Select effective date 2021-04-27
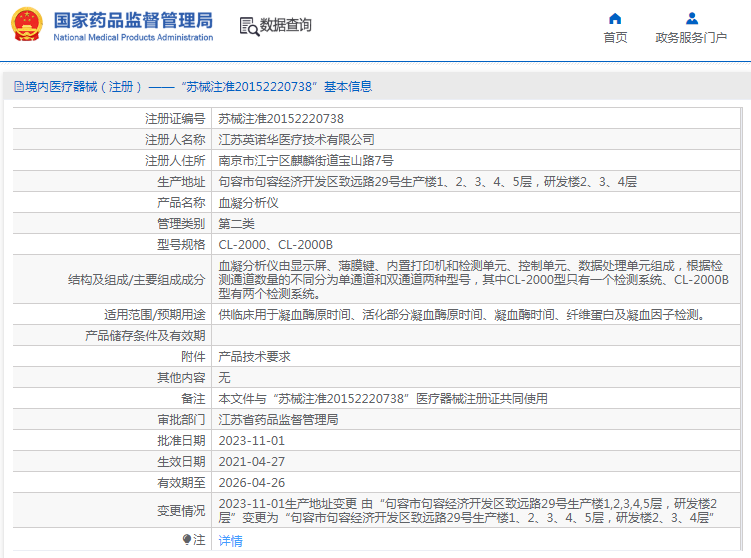 click(x=251, y=462)
